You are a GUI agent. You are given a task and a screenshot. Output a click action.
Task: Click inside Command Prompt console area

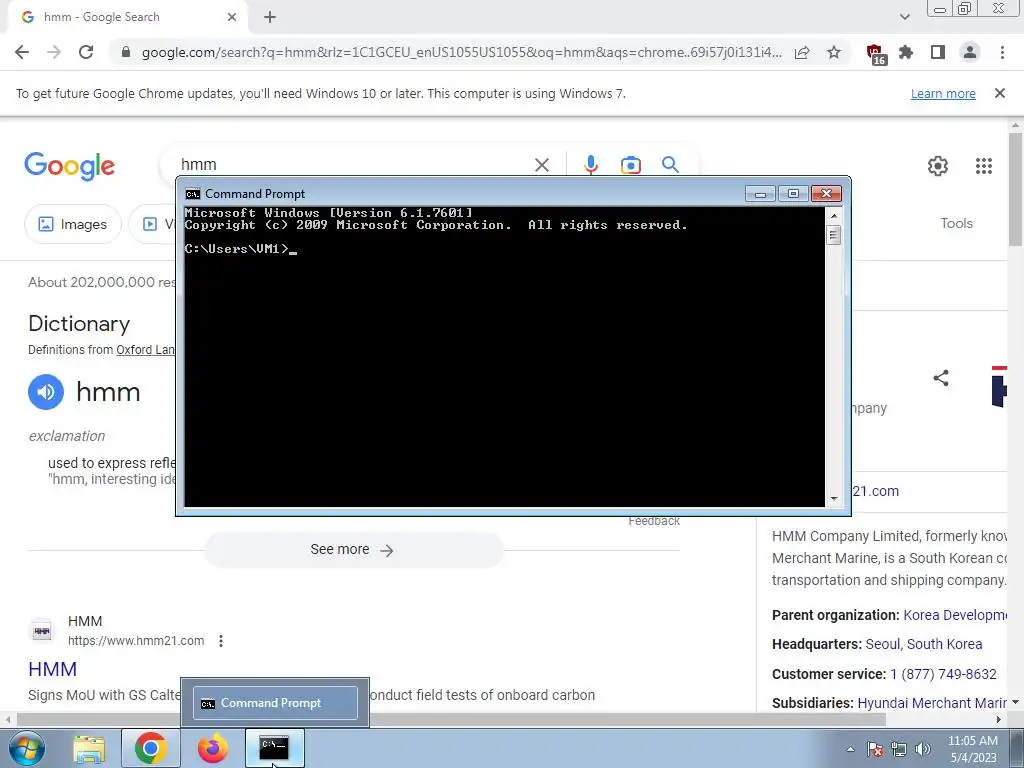point(504,357)
